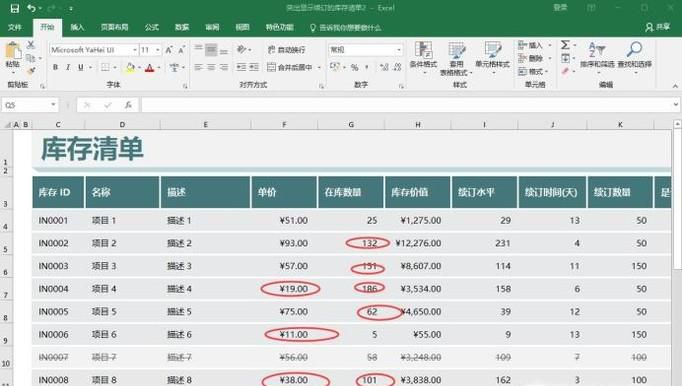
Task: Click the Select All corner triangle
Action: 7,125
